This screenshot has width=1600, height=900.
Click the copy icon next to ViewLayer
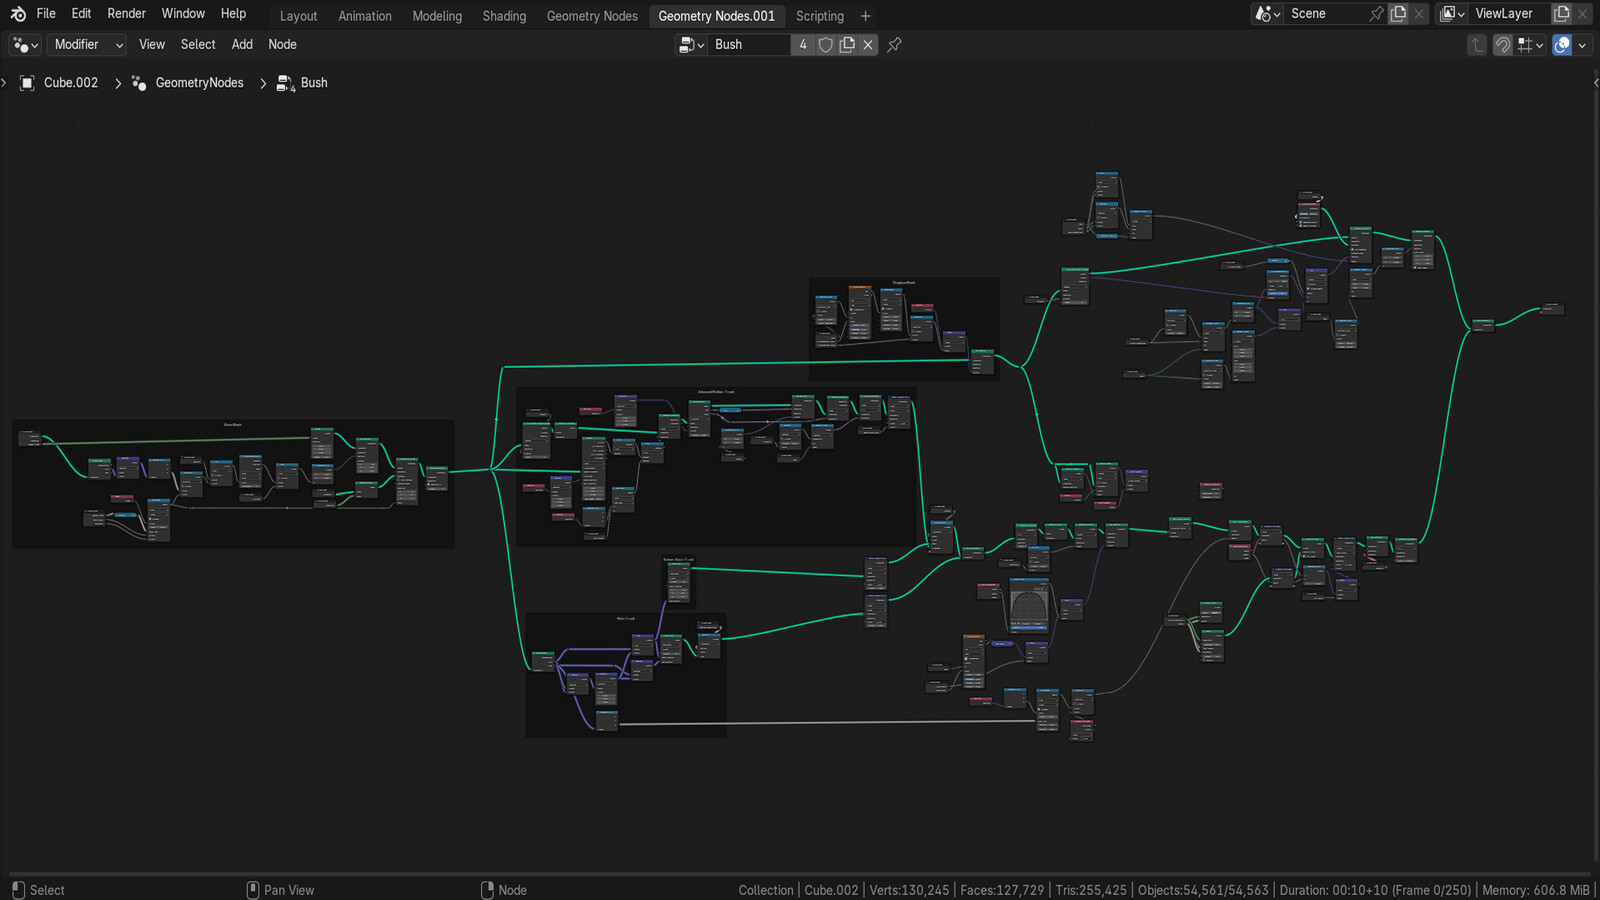tap(1561, 13)
